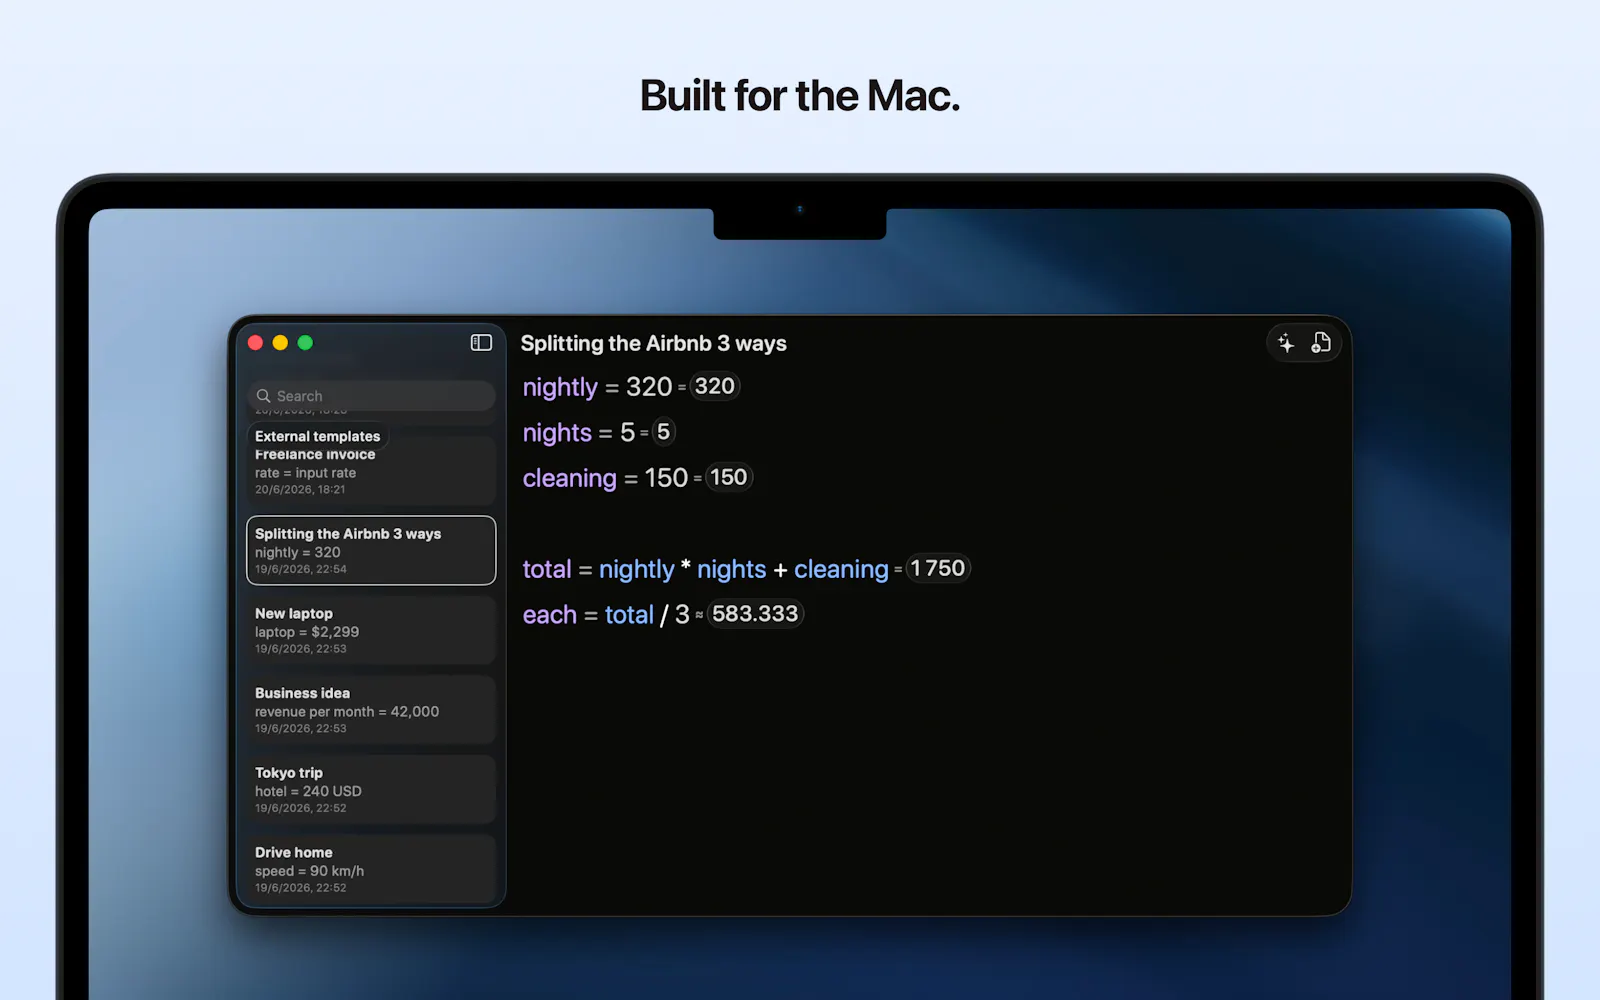Click 'cleaning' in the total formula
Viewport: 1600px width, 1000px height.
click(x=841, y=569)
